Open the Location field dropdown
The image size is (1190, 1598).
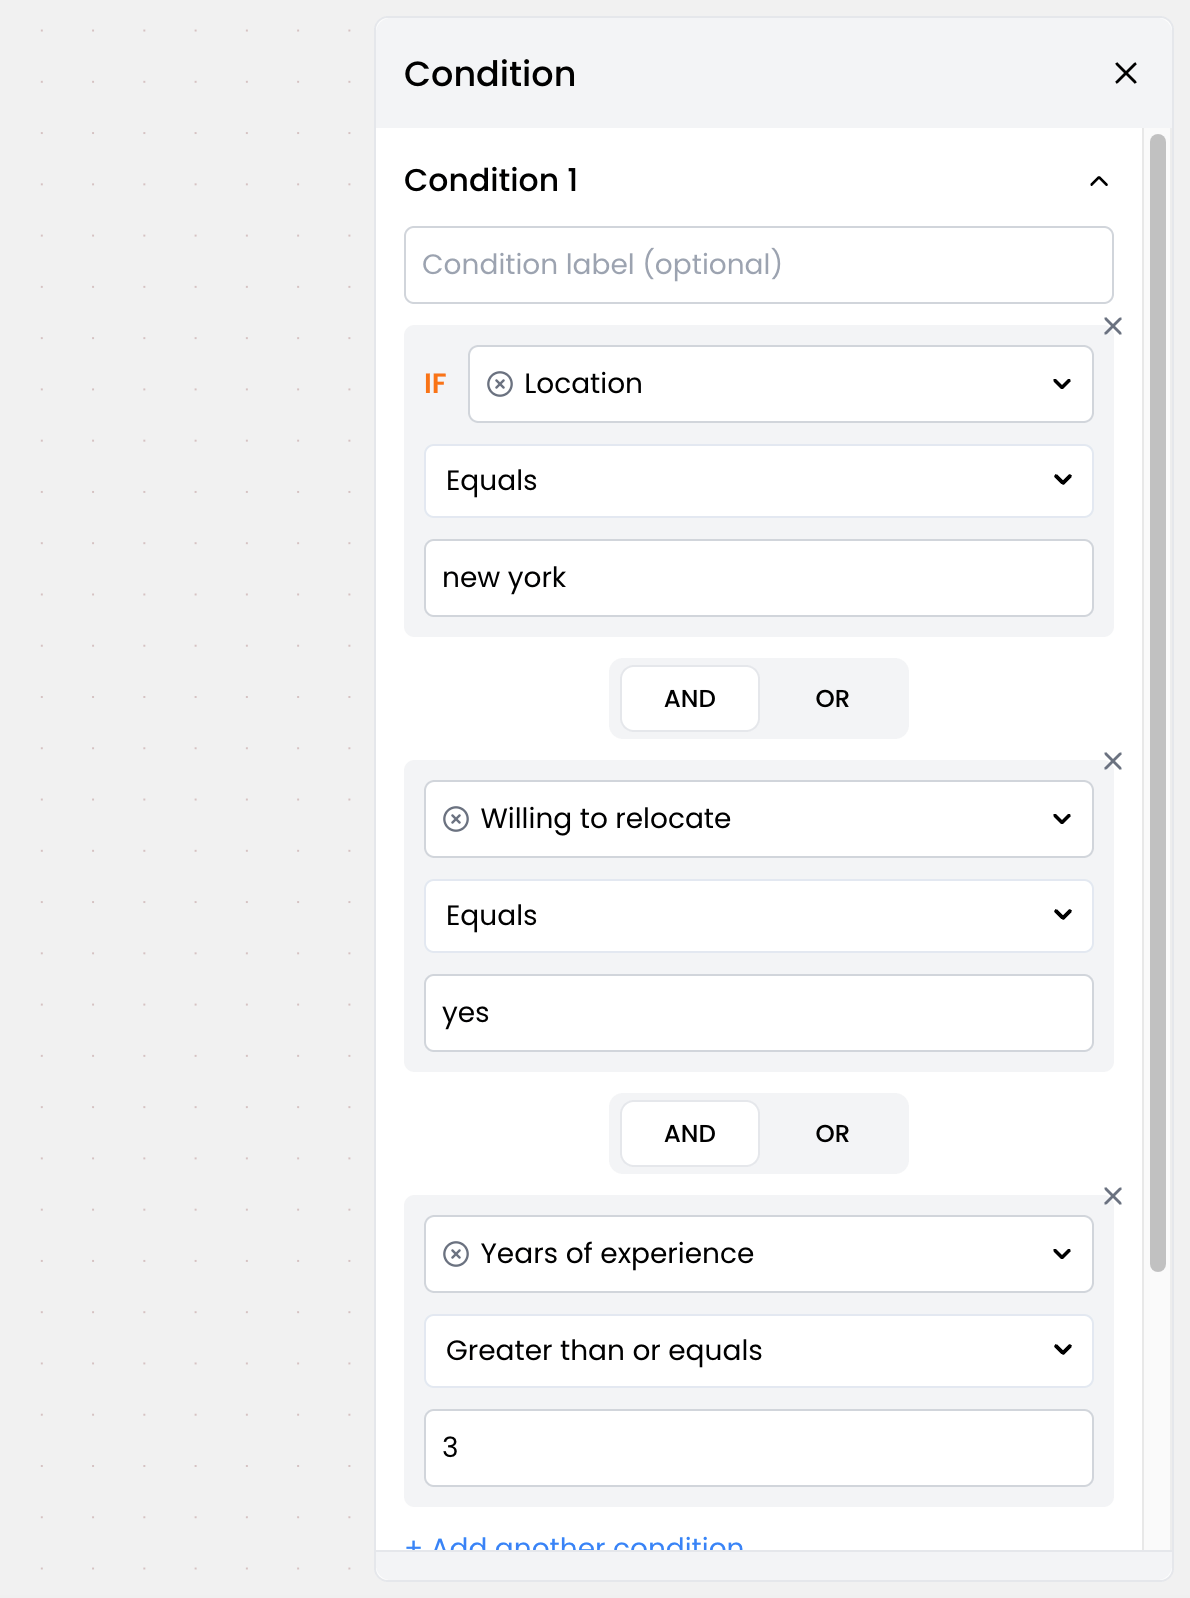pyautogui.click(x=1061, y=384)
